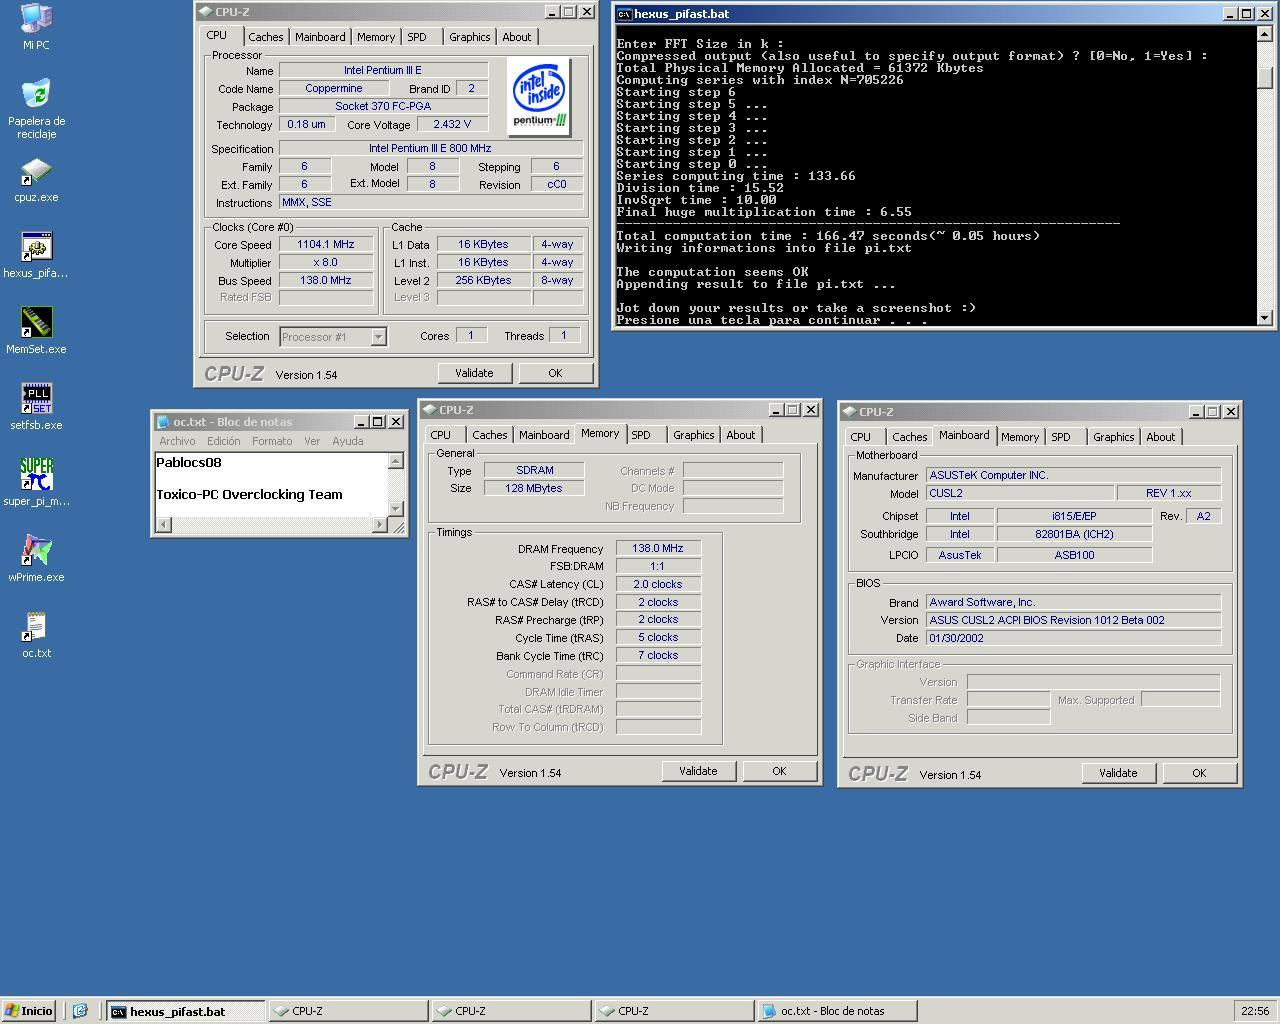Image resolution: width=1280 pixels, height=1024 pixels.
Task: Click the CAS# Latency 2.0 clocks value
Action: (658, 584)
